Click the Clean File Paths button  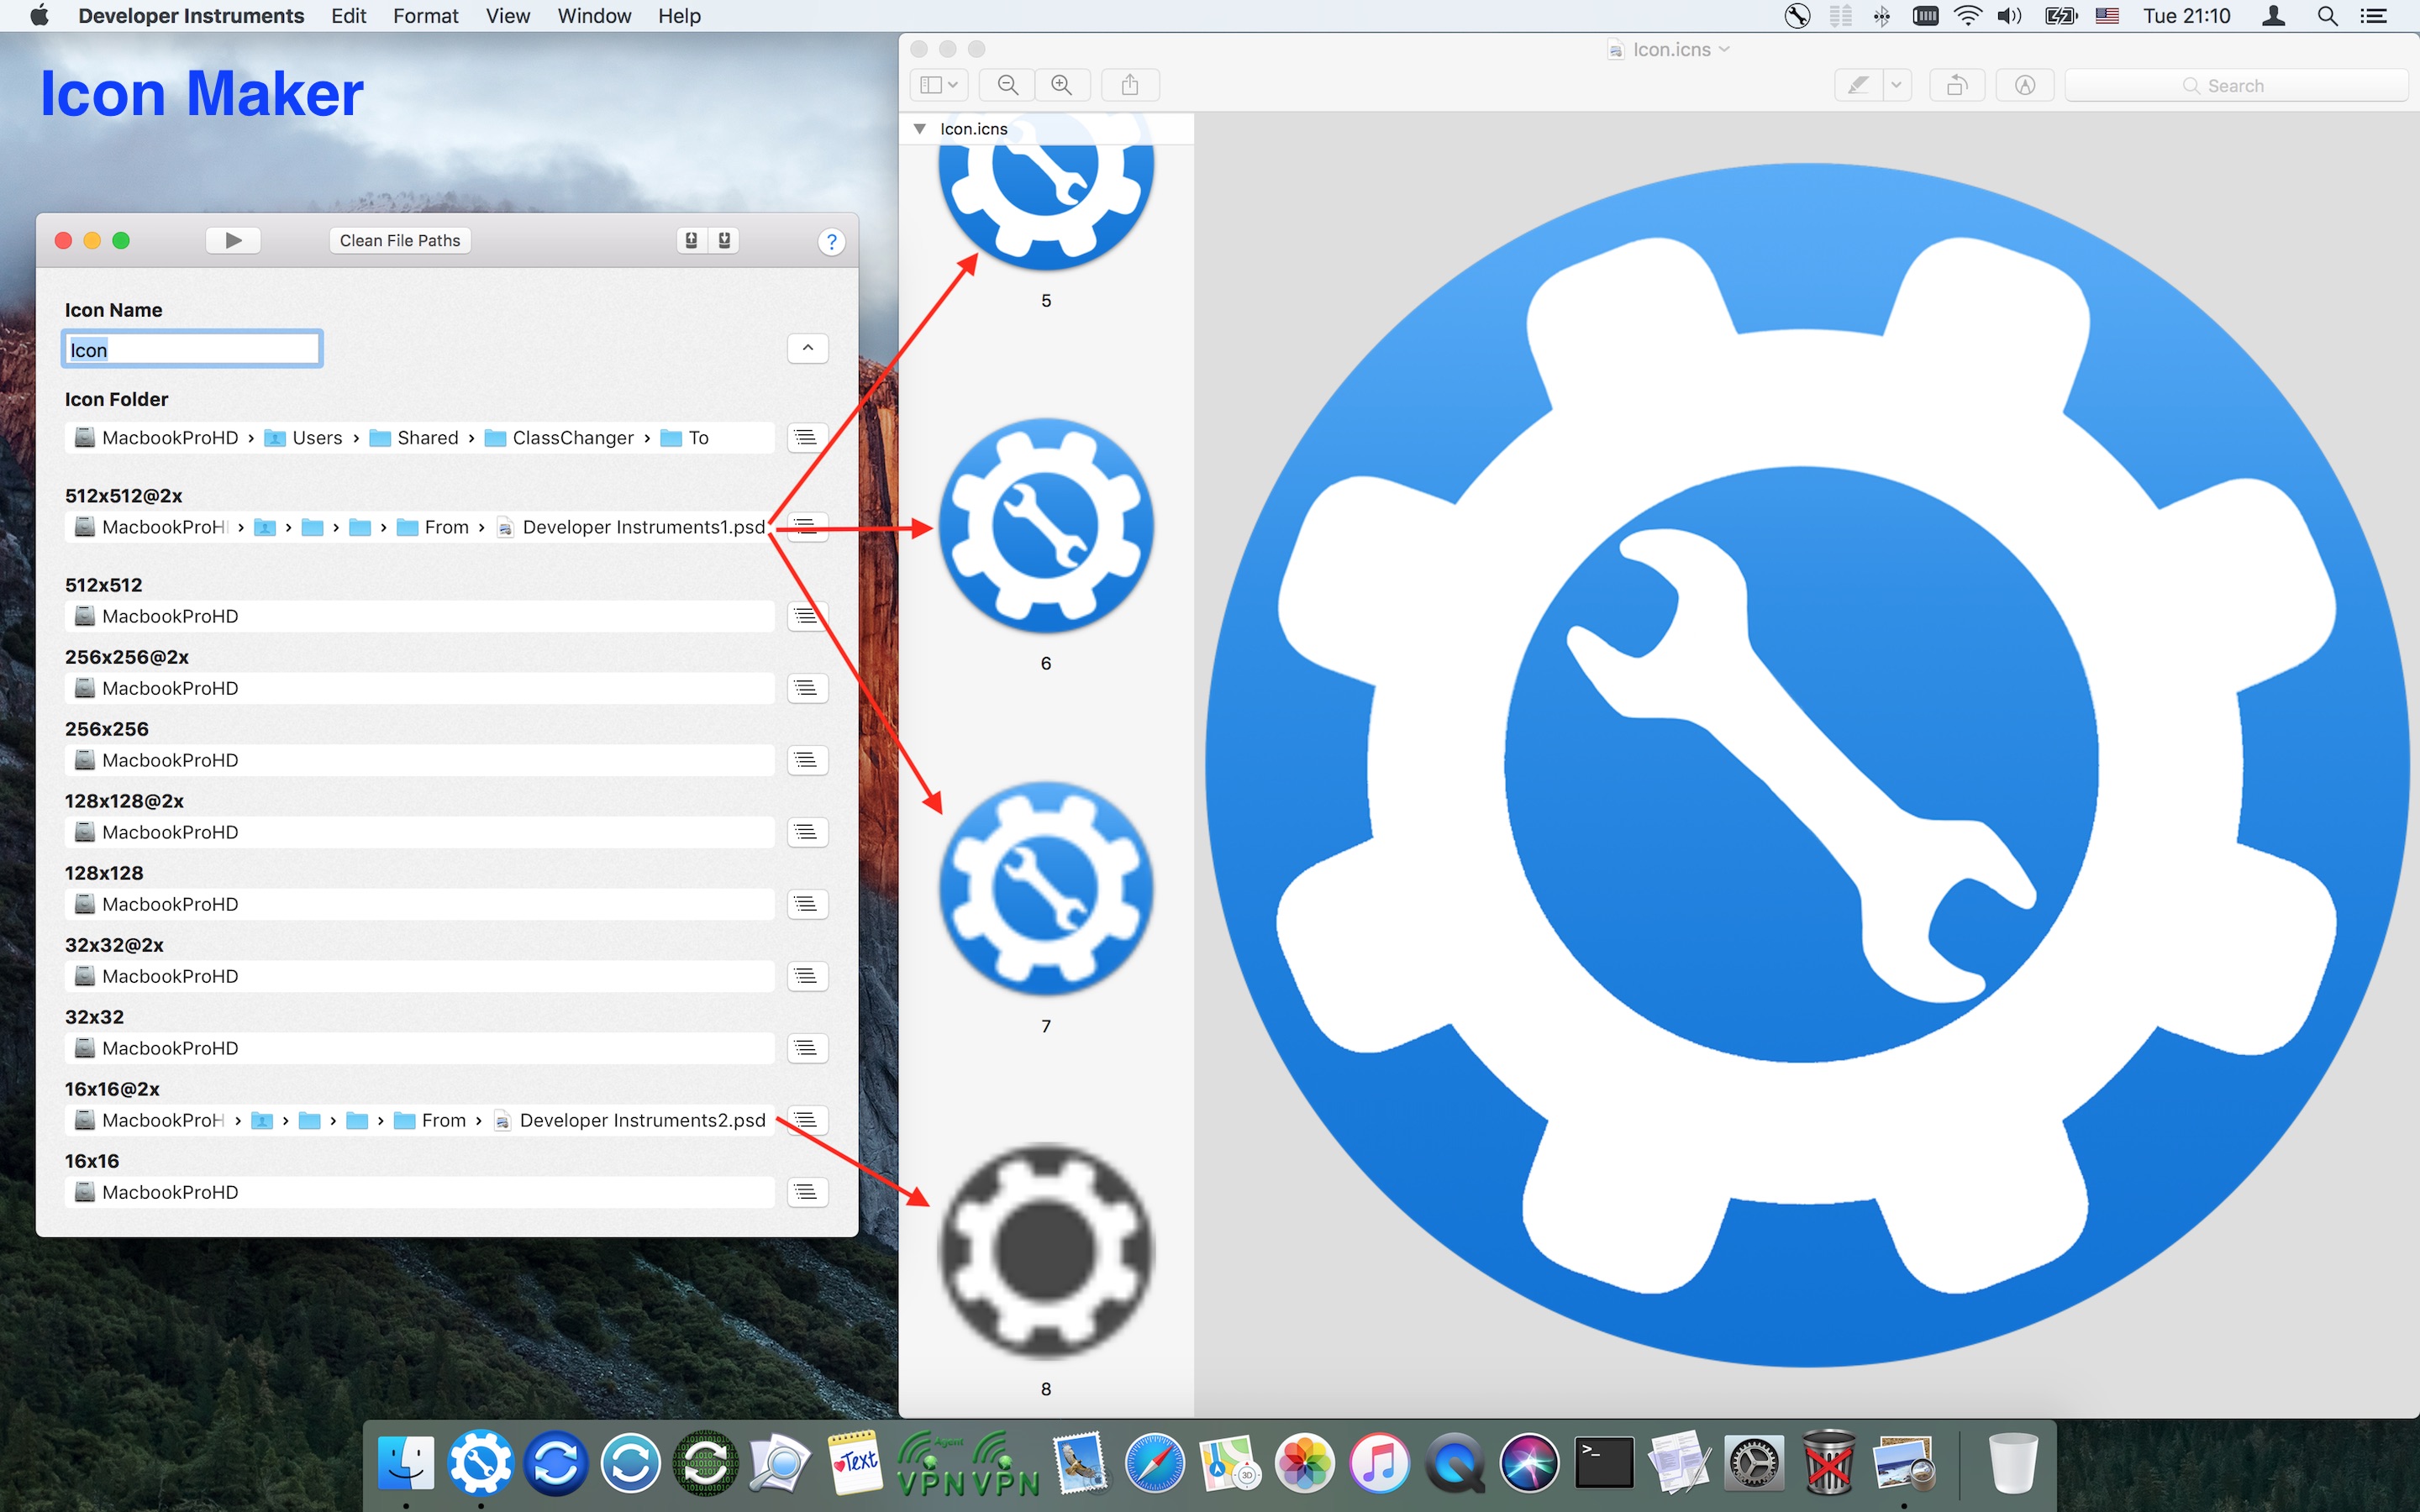point(399,240)
